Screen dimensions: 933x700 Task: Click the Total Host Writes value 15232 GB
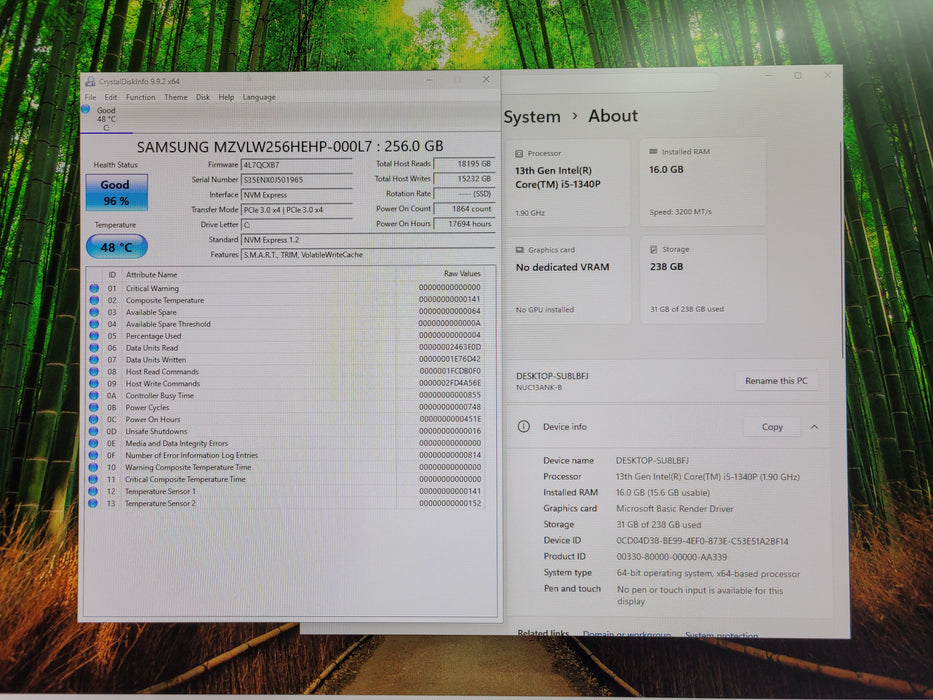click(x=464, y=179)
